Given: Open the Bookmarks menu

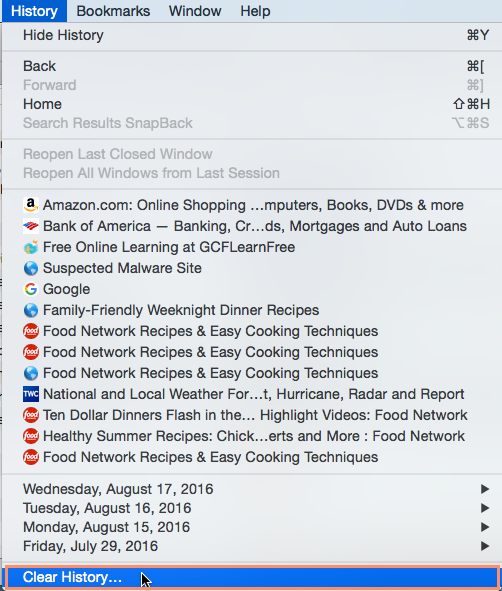Looking at the screenshot, I should tap(113, 11).
